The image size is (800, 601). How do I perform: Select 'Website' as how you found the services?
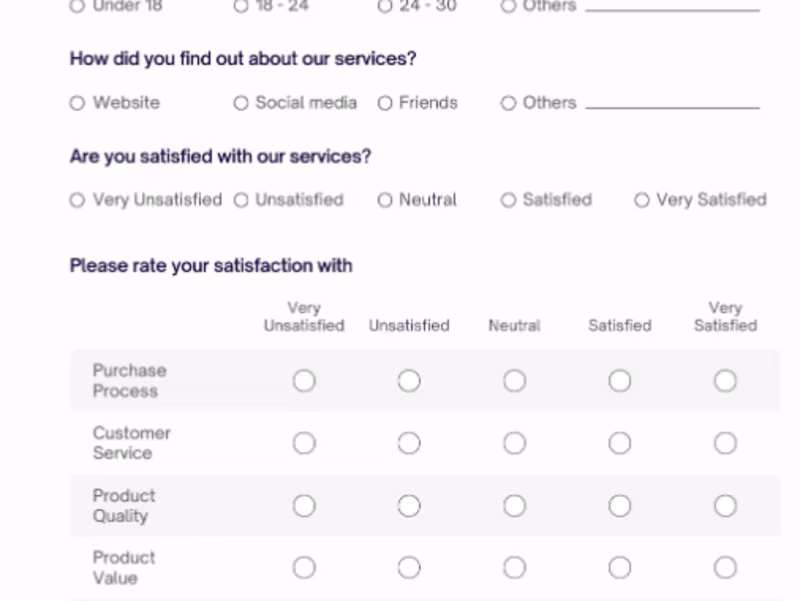point(77,103)
